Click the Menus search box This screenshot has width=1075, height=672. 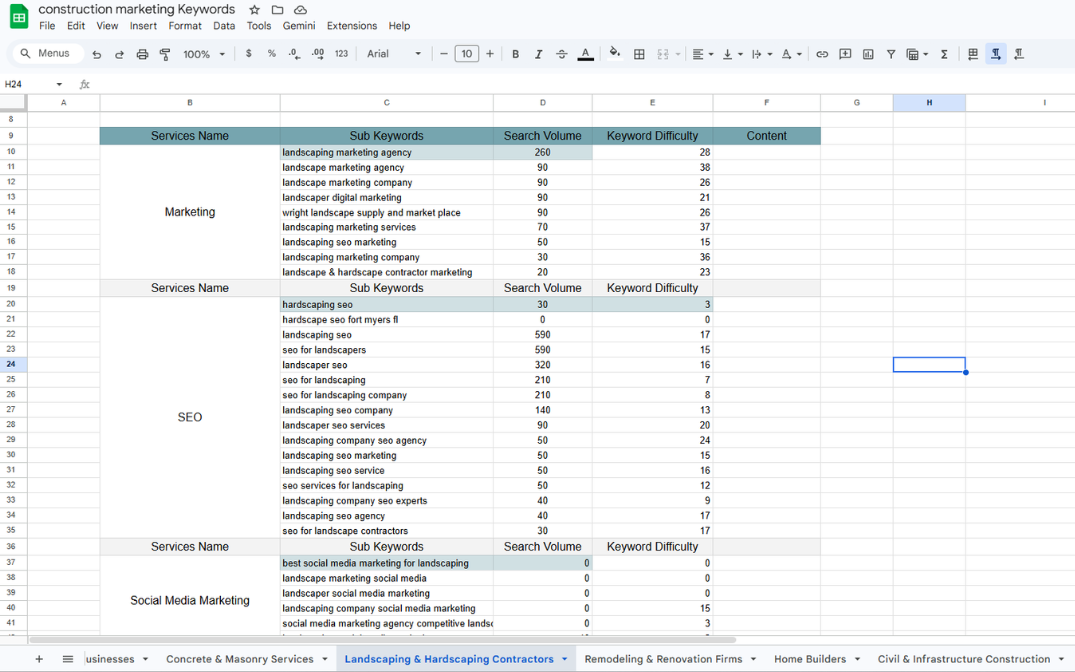[x=46, y=54]
